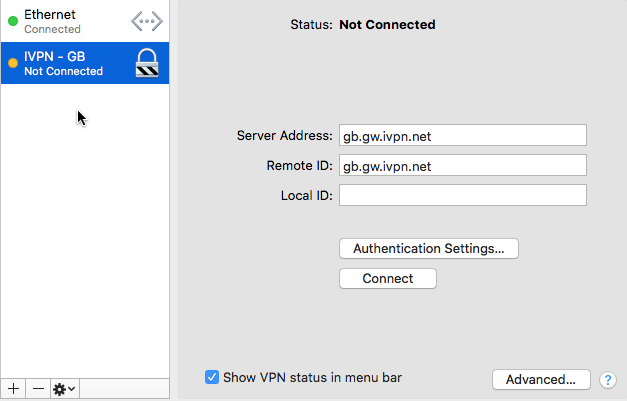Image resolution: width=627 pixels, height=401 pixels.
Task: Expand the chevron next to the gear
Action: 72,389
